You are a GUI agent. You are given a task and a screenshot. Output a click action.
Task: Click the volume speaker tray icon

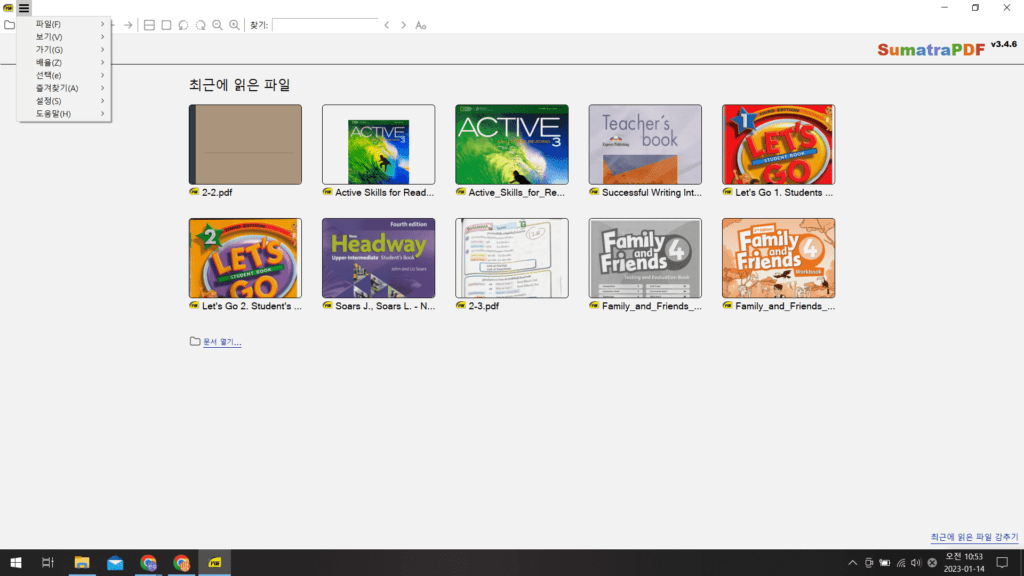(x=916, y=563)
